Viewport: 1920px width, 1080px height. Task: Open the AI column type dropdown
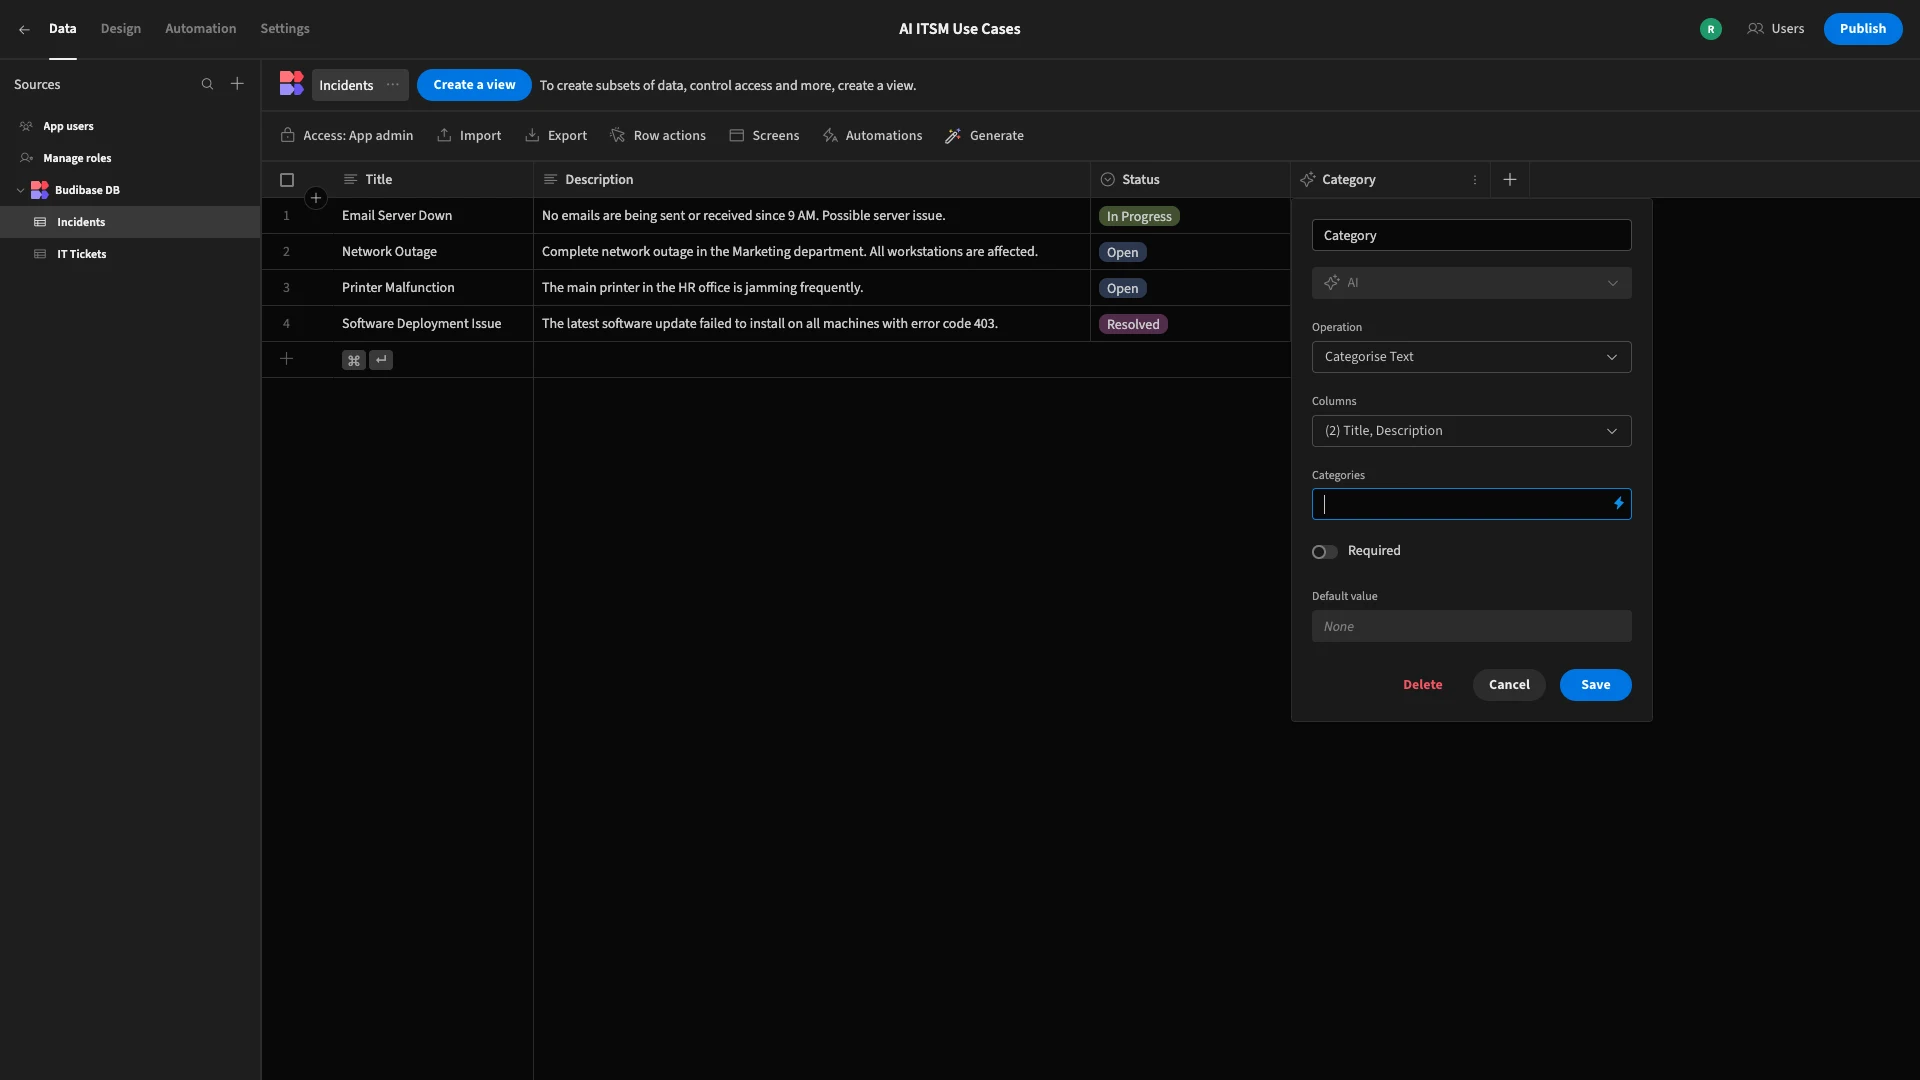pos(1471,283)
